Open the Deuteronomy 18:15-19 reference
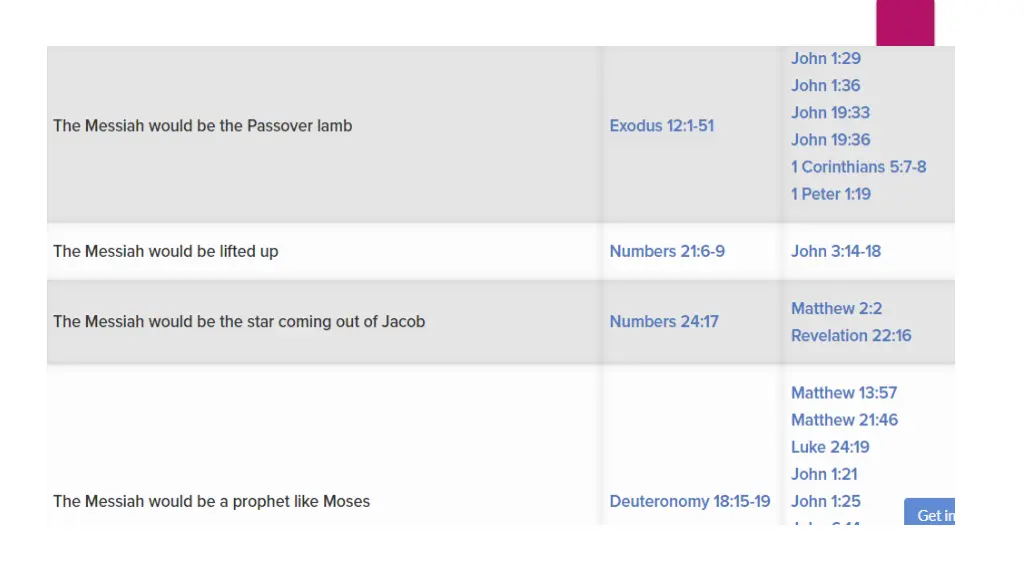 click(x=690, y=501)
